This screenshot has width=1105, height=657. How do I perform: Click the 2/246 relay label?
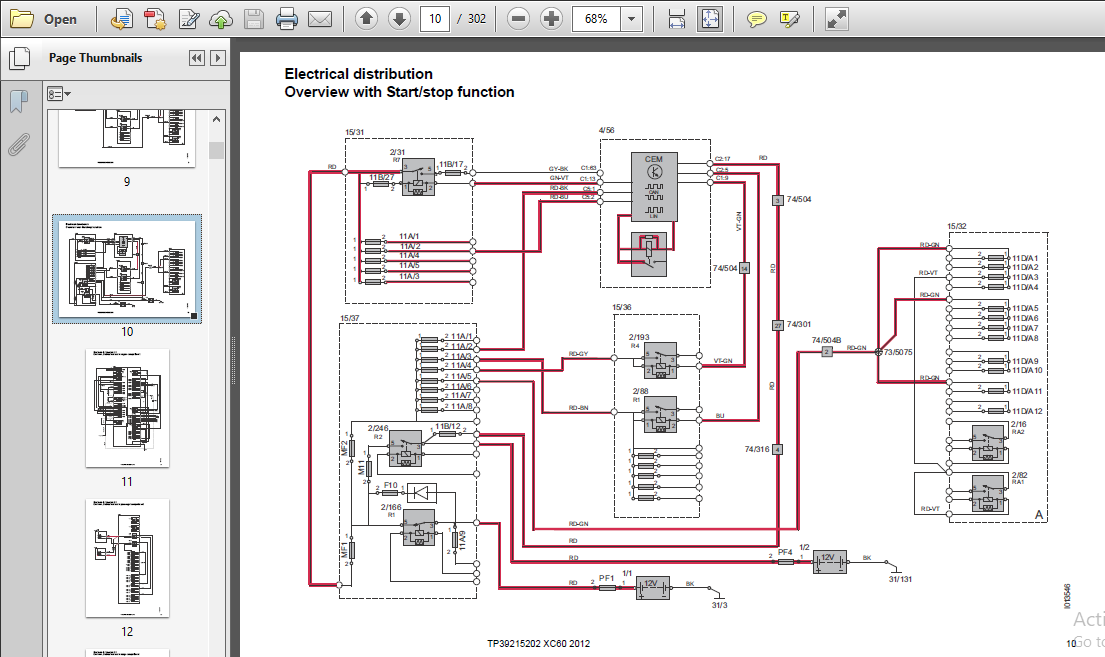[378, 429]
